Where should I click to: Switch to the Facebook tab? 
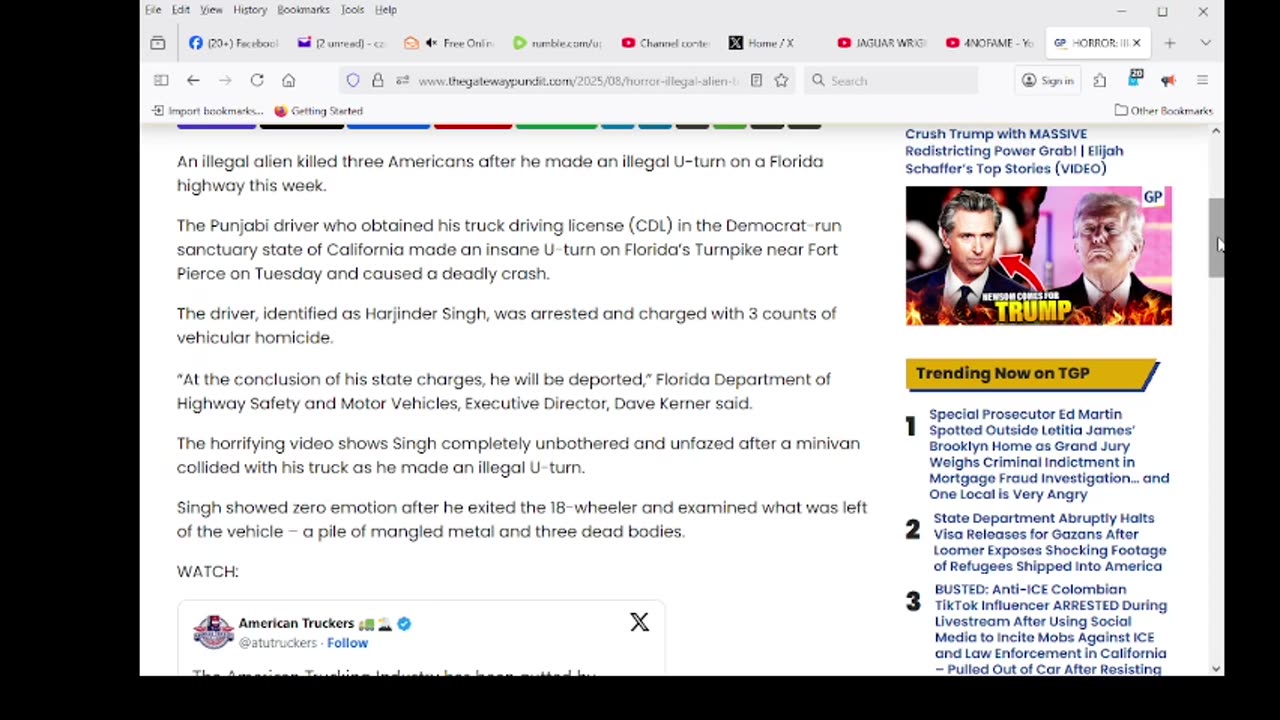tap(234, 43)
